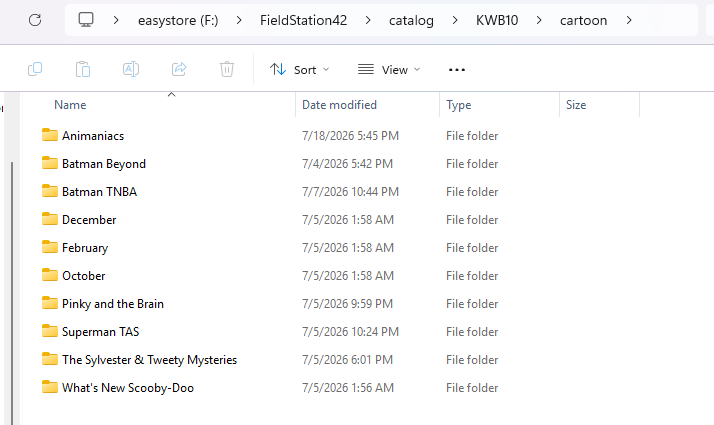Click date 7/5/2026 10:24 PM
Screen dimensions: 714x425
click(x=350, y=332)
